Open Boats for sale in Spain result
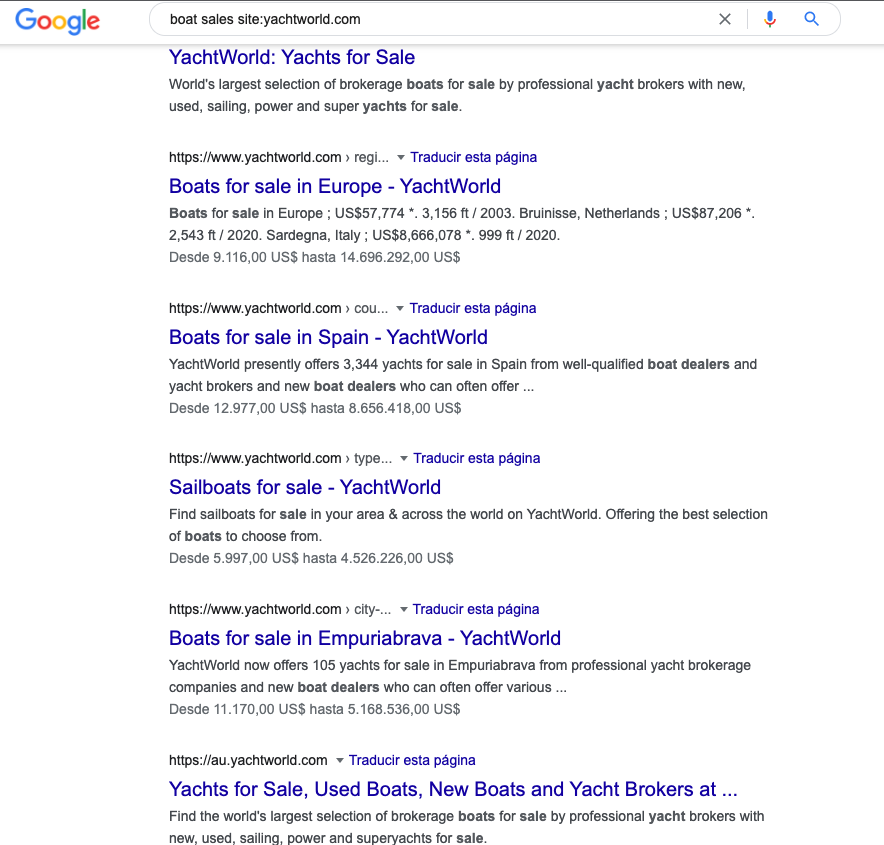Screen dimensions: 884x845 (x=328, y=337)
